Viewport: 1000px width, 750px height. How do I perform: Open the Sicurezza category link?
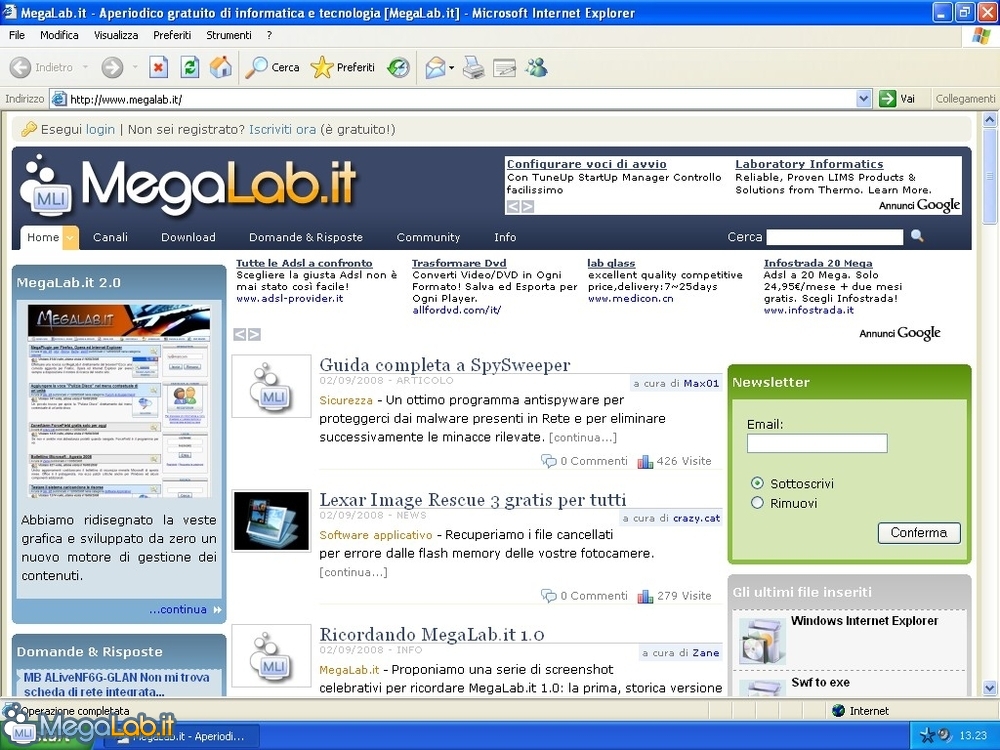(346, 400)
